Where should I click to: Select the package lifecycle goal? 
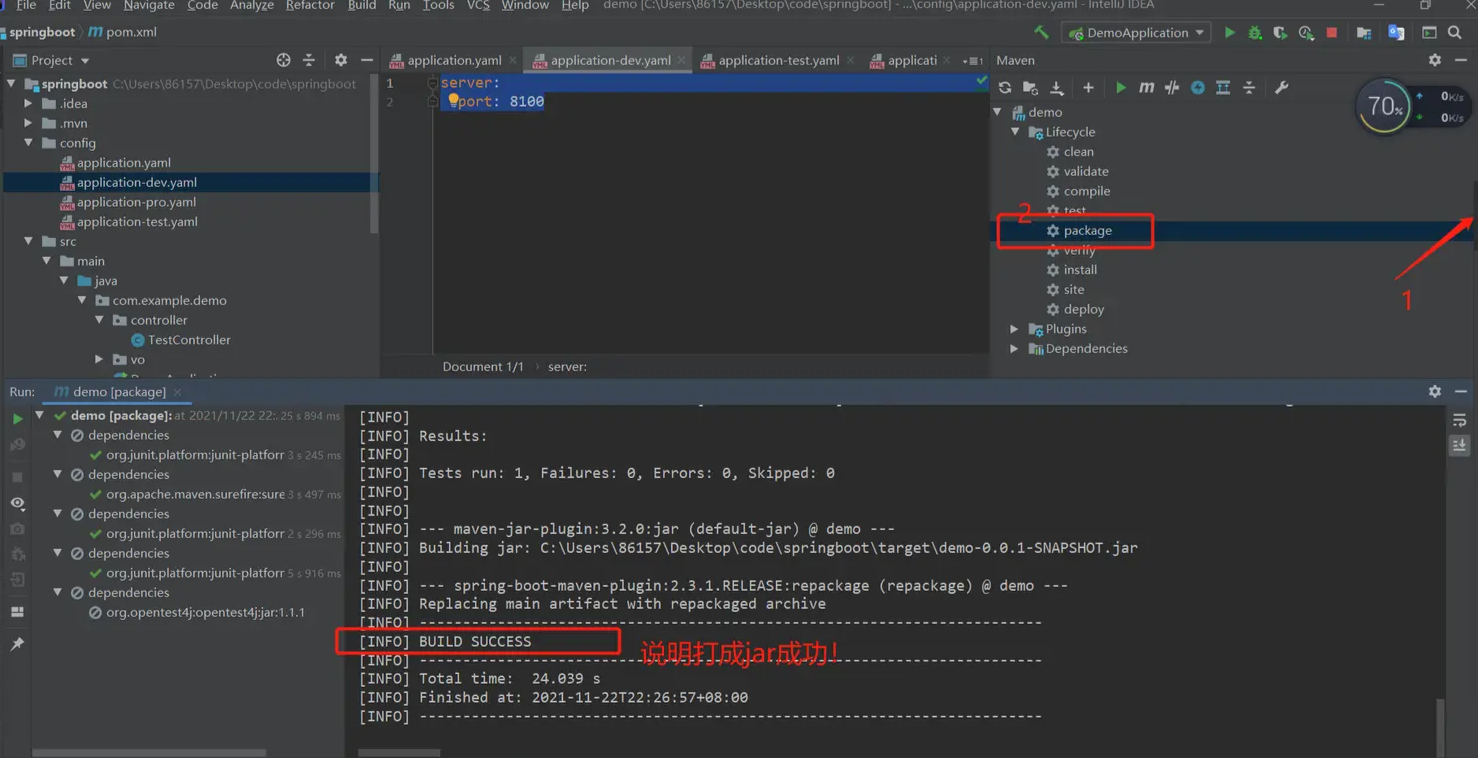point(1087,230)
